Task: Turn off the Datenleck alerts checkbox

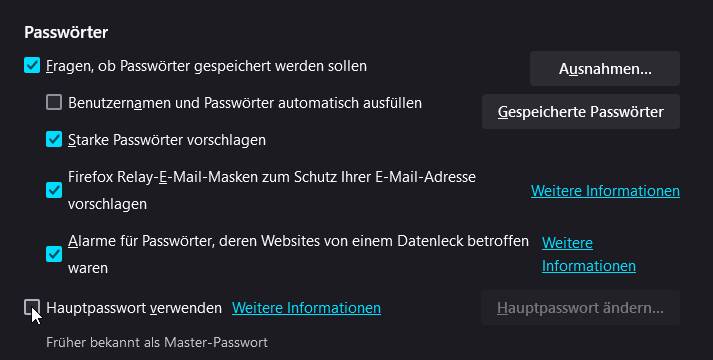Action: click(x=54, y=254)
